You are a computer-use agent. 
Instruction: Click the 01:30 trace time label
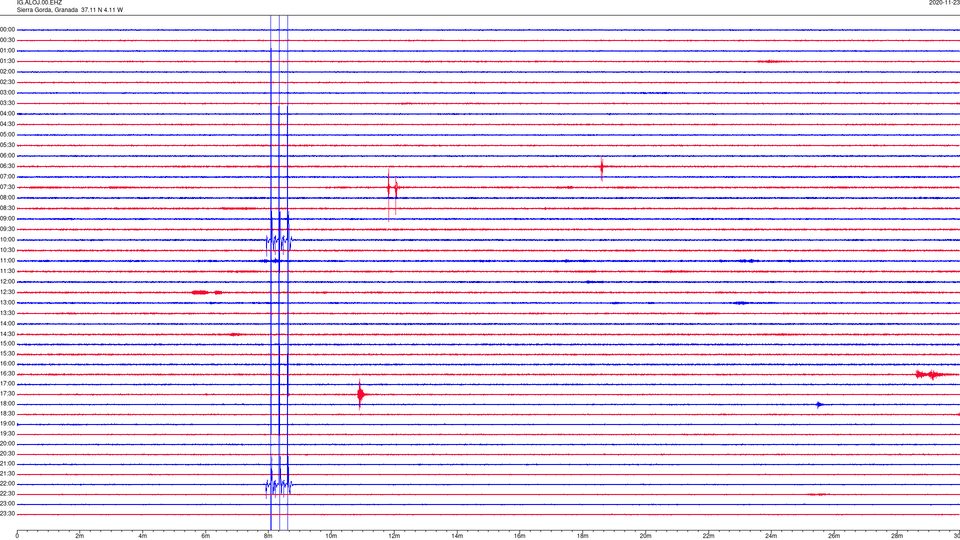(7, 61)
